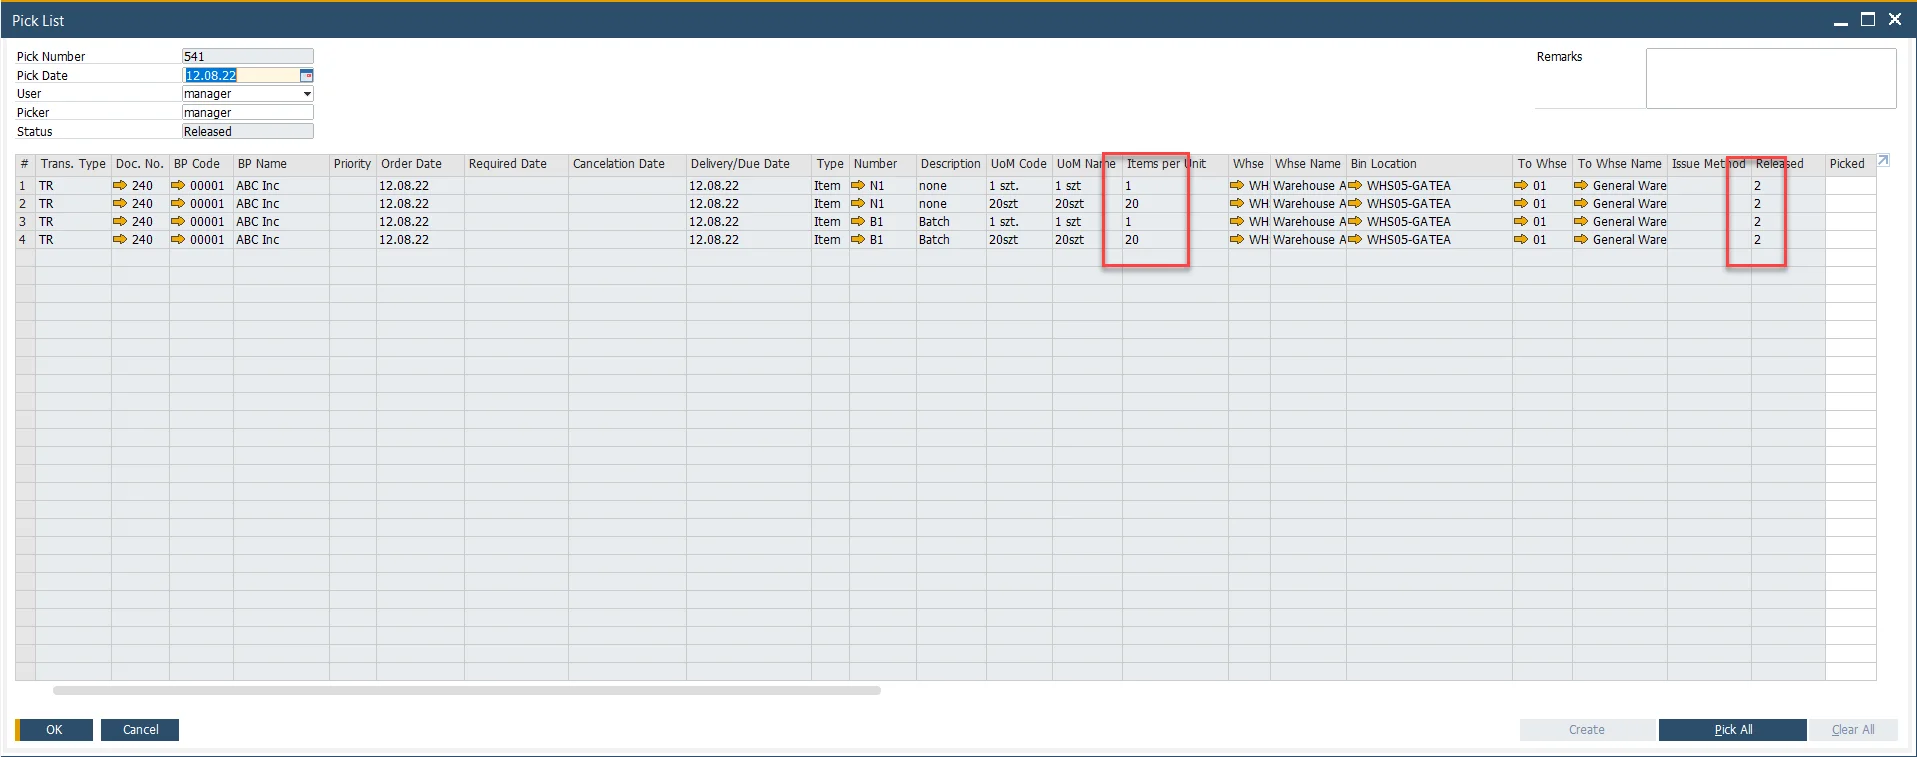
Task: Open item N1 link arrow in row 2
Action: [858, 203]
